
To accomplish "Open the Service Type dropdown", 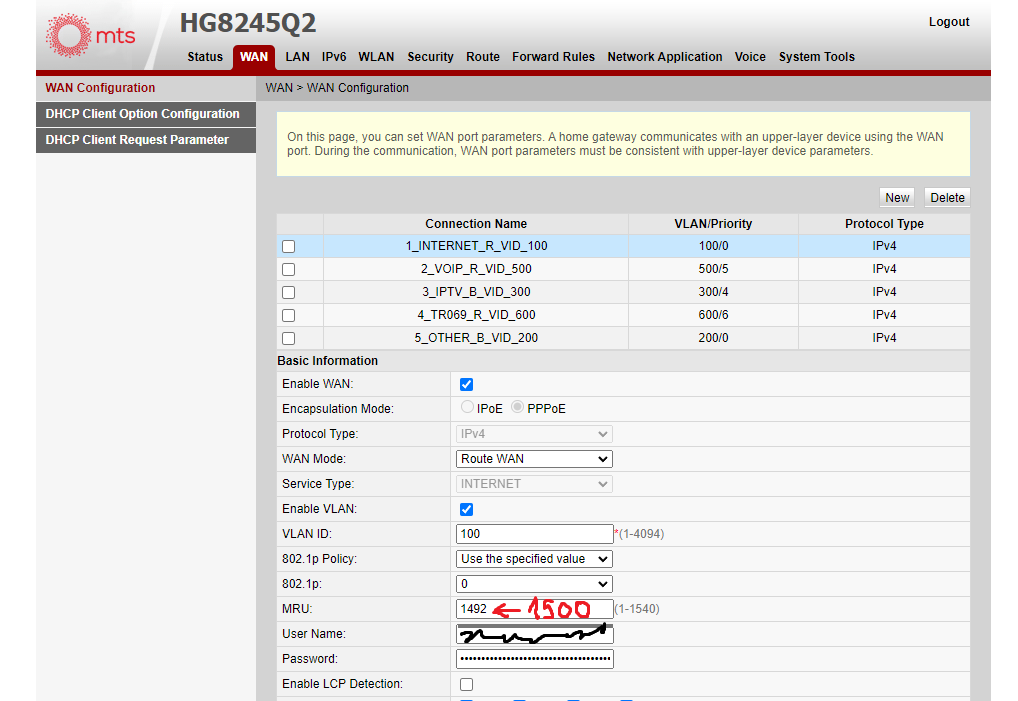I will [534, 484].
